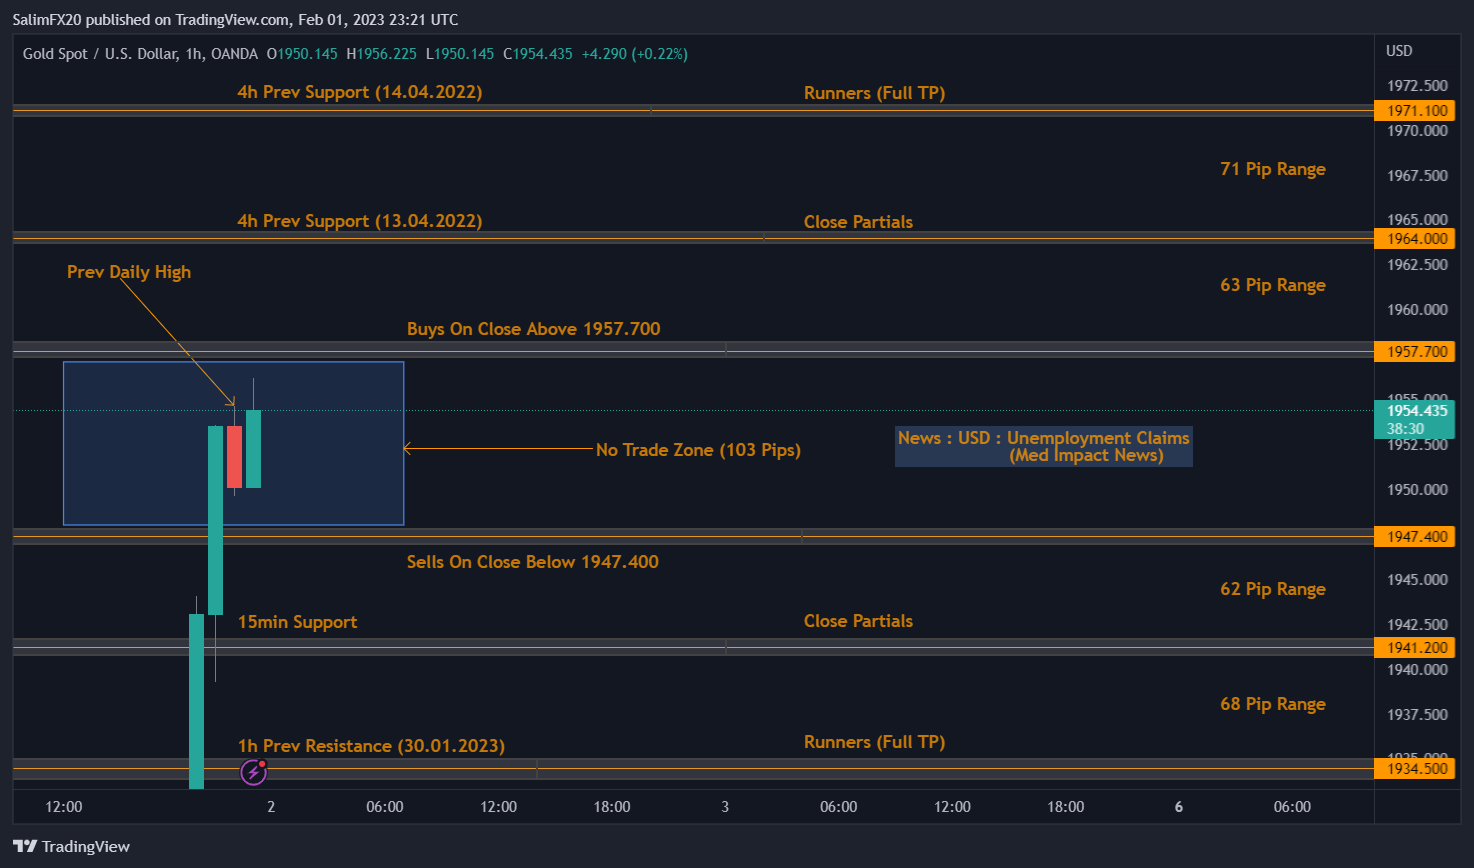This screenshot has height=868, width=1474.
Task: Click the 06:00 timestamp on the time axis
Action: tap(384, 806)
